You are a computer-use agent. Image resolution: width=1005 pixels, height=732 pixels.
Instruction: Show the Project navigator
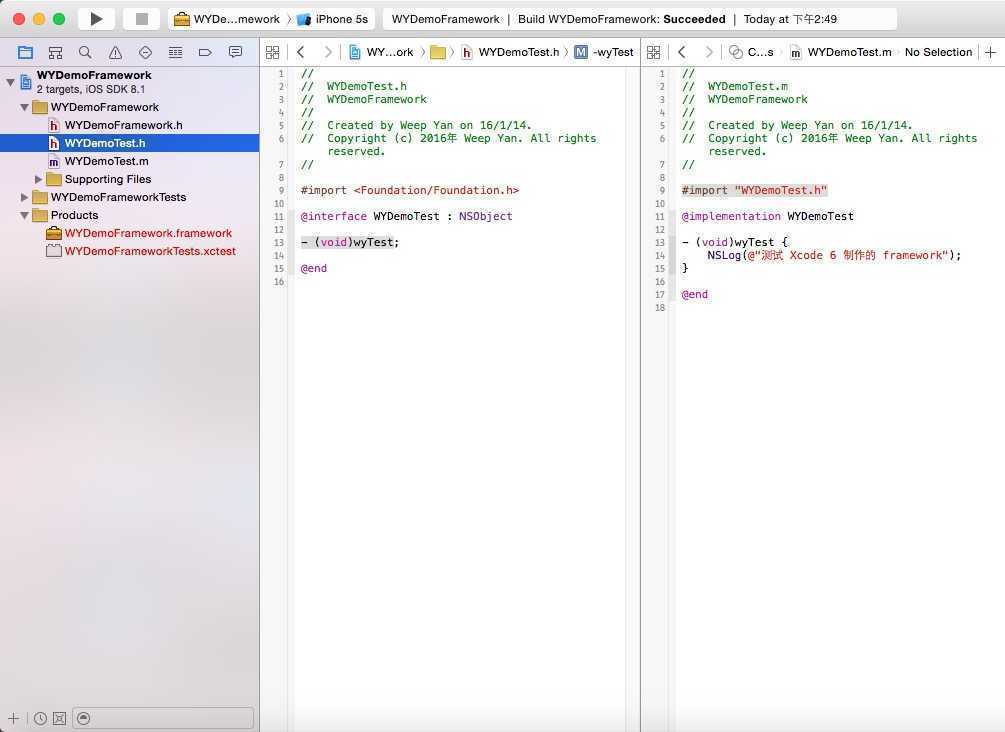click(x=25, y=53)
